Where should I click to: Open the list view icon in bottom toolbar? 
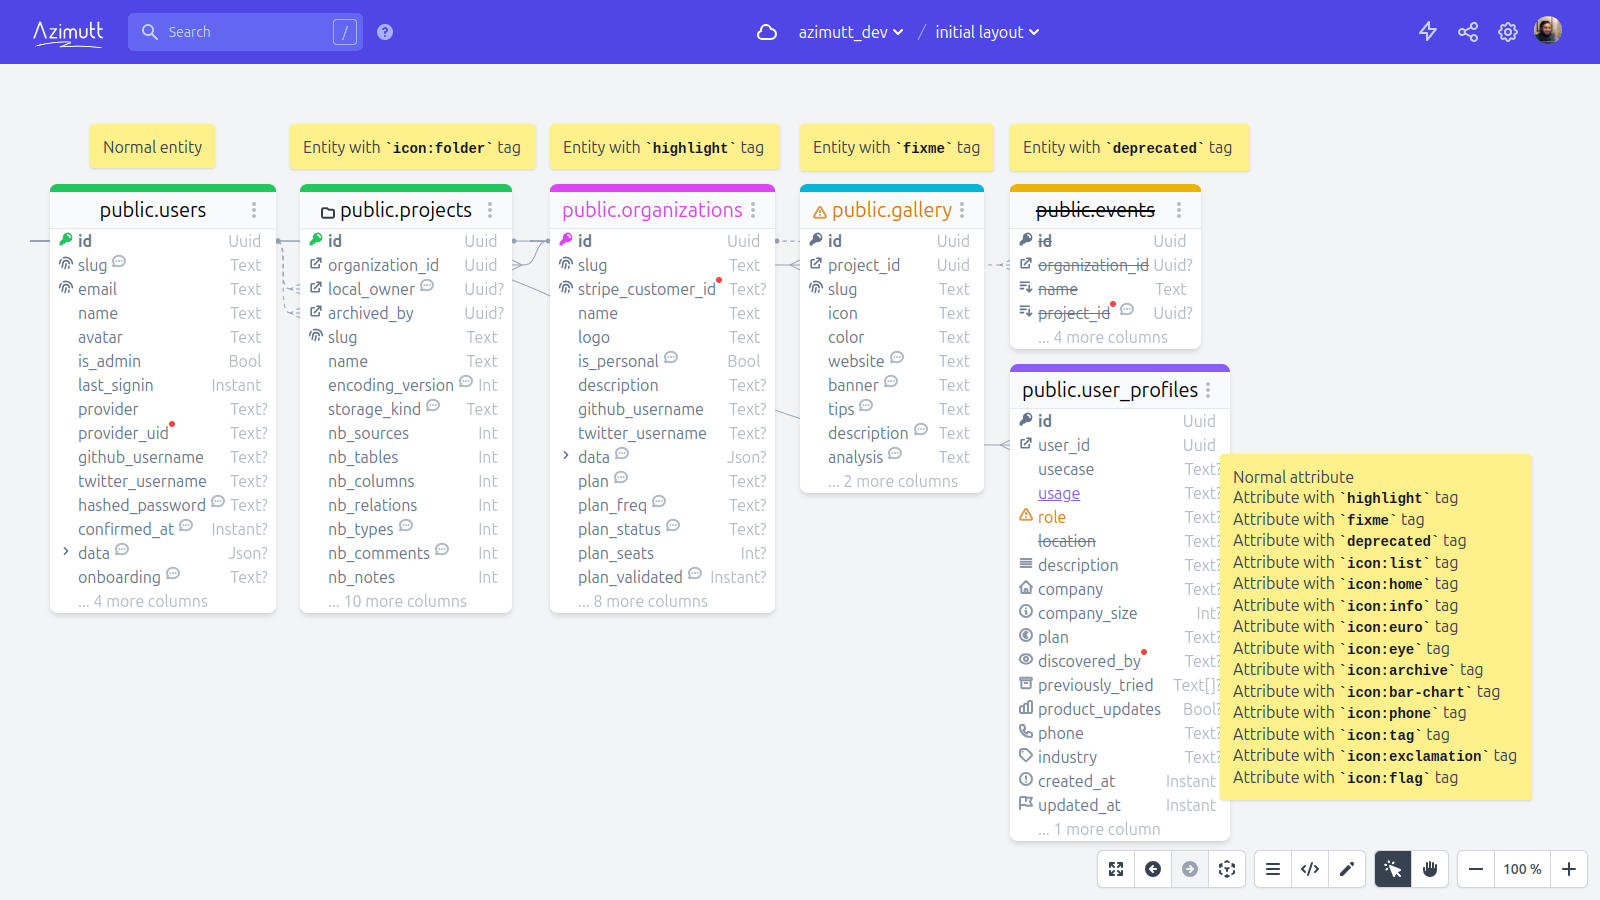tap(1273, 869)
